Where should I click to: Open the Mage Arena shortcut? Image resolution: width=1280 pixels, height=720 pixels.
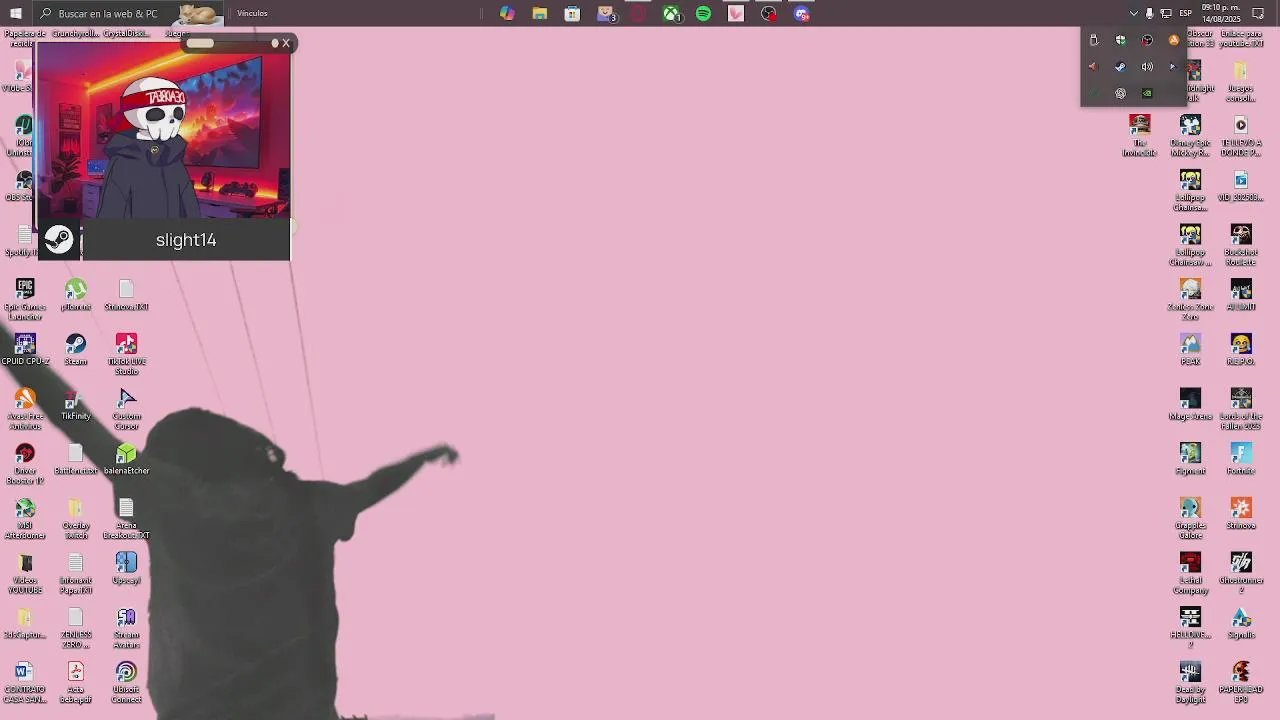click(1190, 405)
